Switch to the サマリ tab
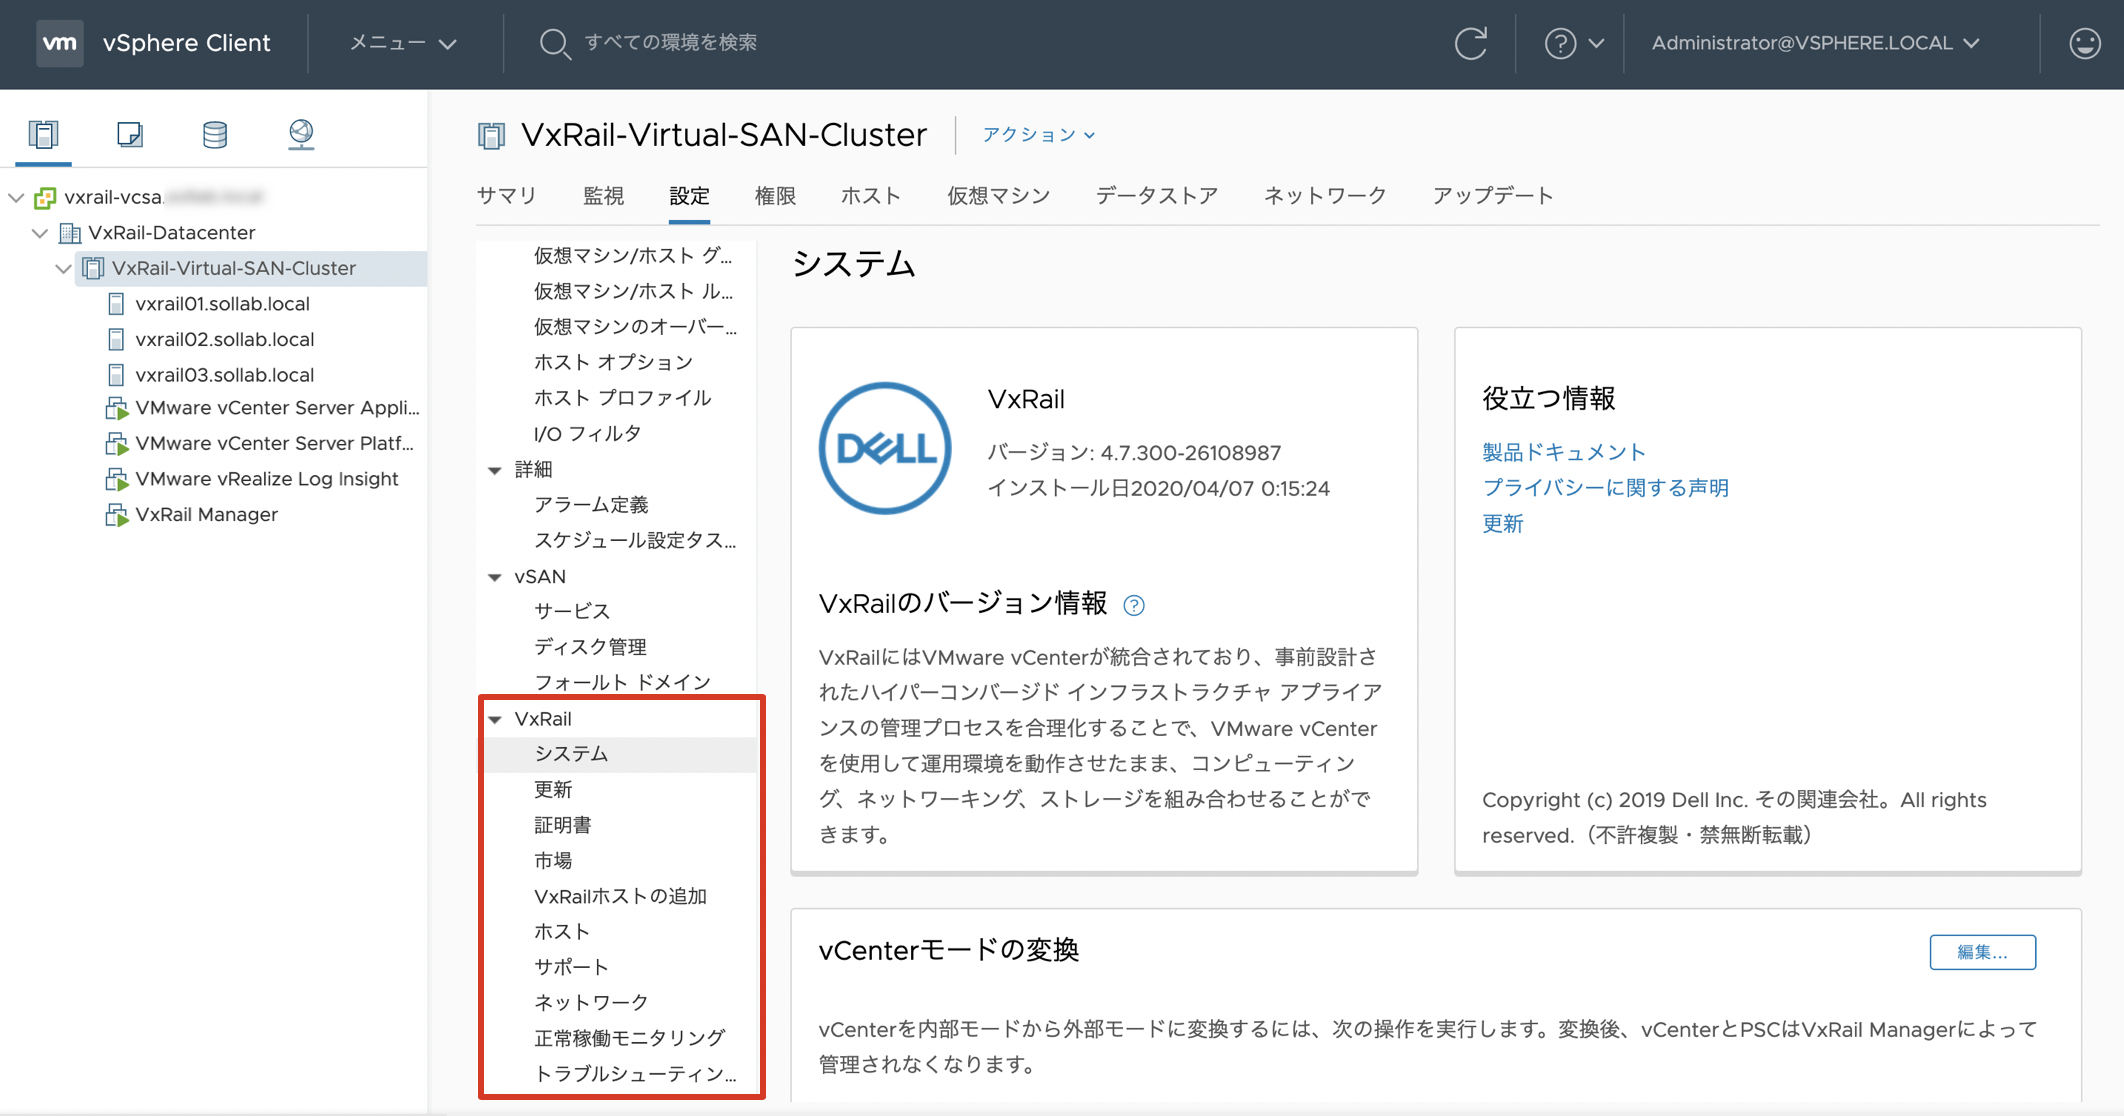Screen dimensions: 2124x1116 tap(507, 196)
